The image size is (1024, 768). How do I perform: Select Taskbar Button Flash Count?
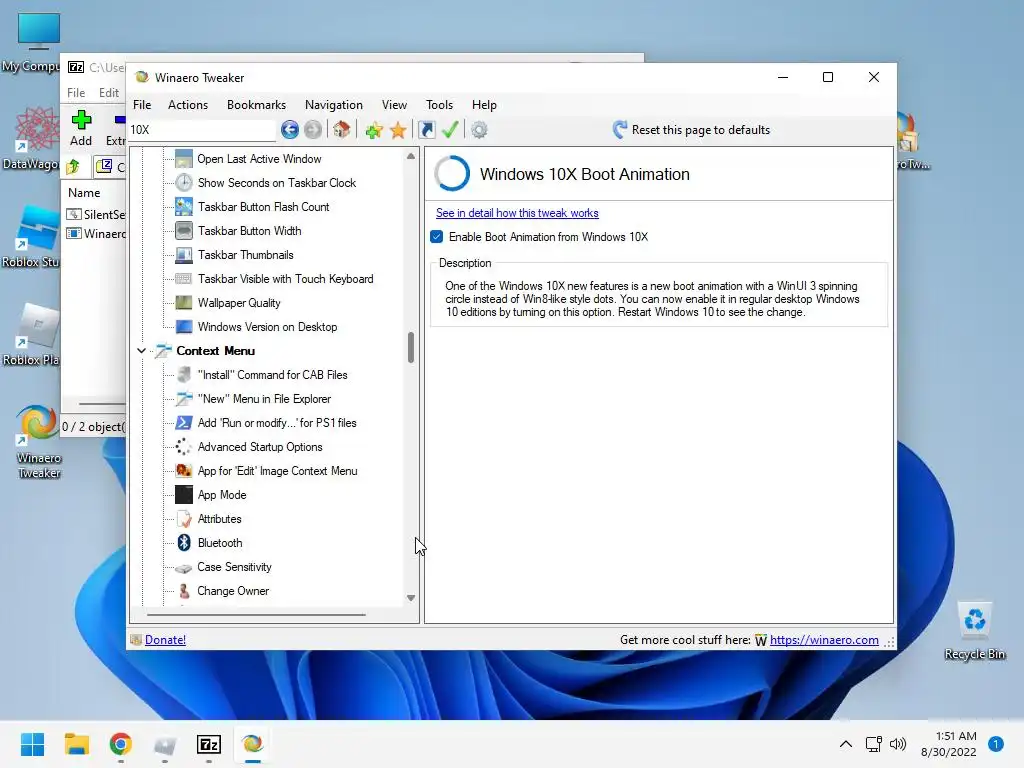(263, 207)
